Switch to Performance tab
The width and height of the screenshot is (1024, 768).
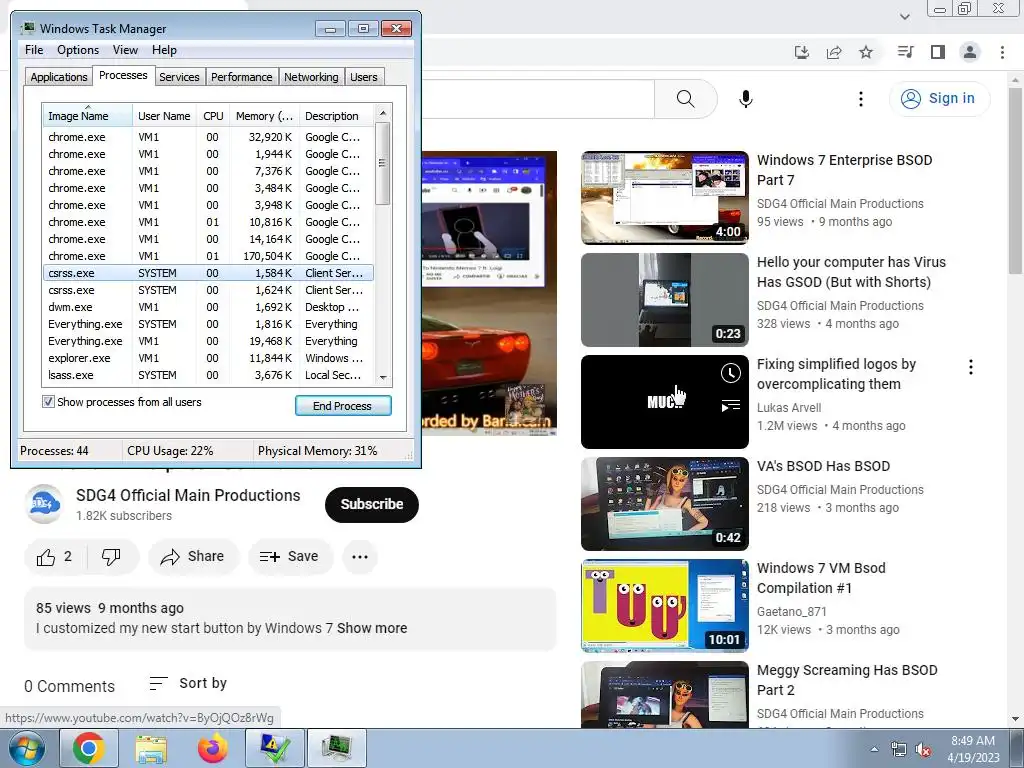pyautogui.click(x=242, y=77)
